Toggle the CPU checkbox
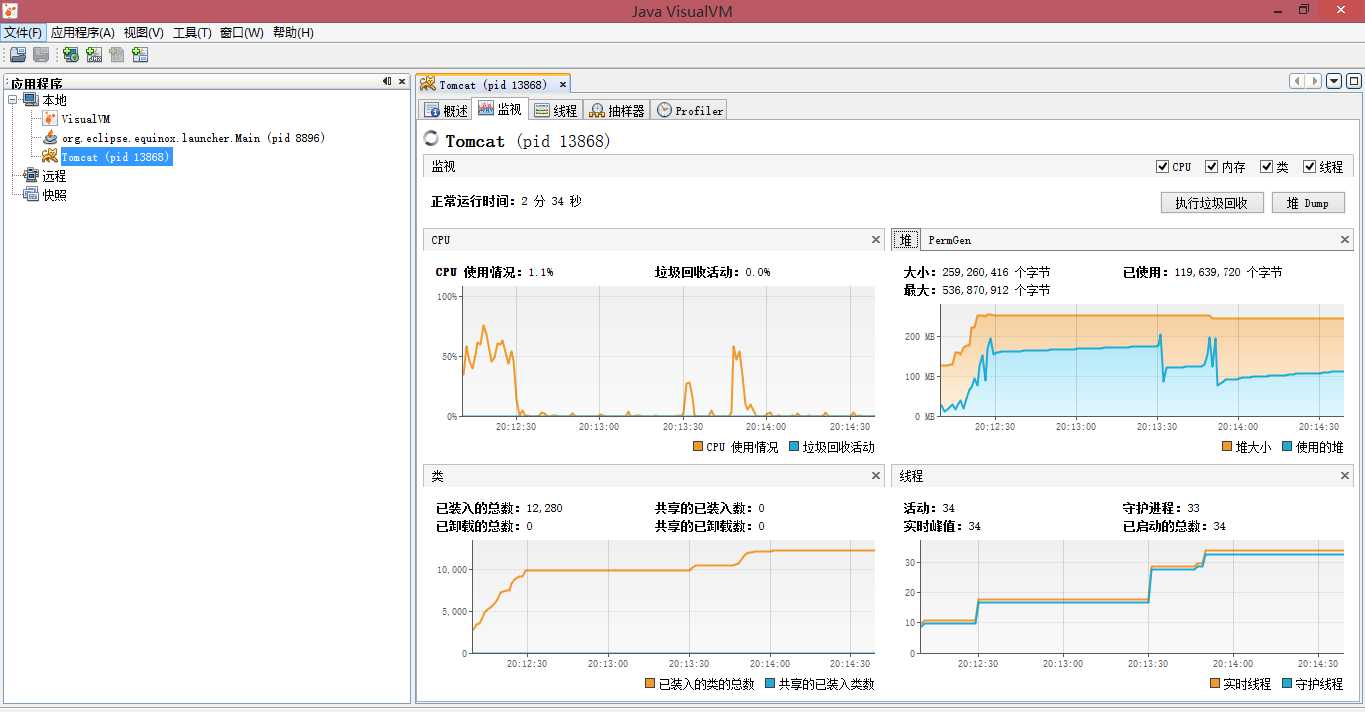The width and height of the screenshot is (1365, 712). pos(1162,167)
